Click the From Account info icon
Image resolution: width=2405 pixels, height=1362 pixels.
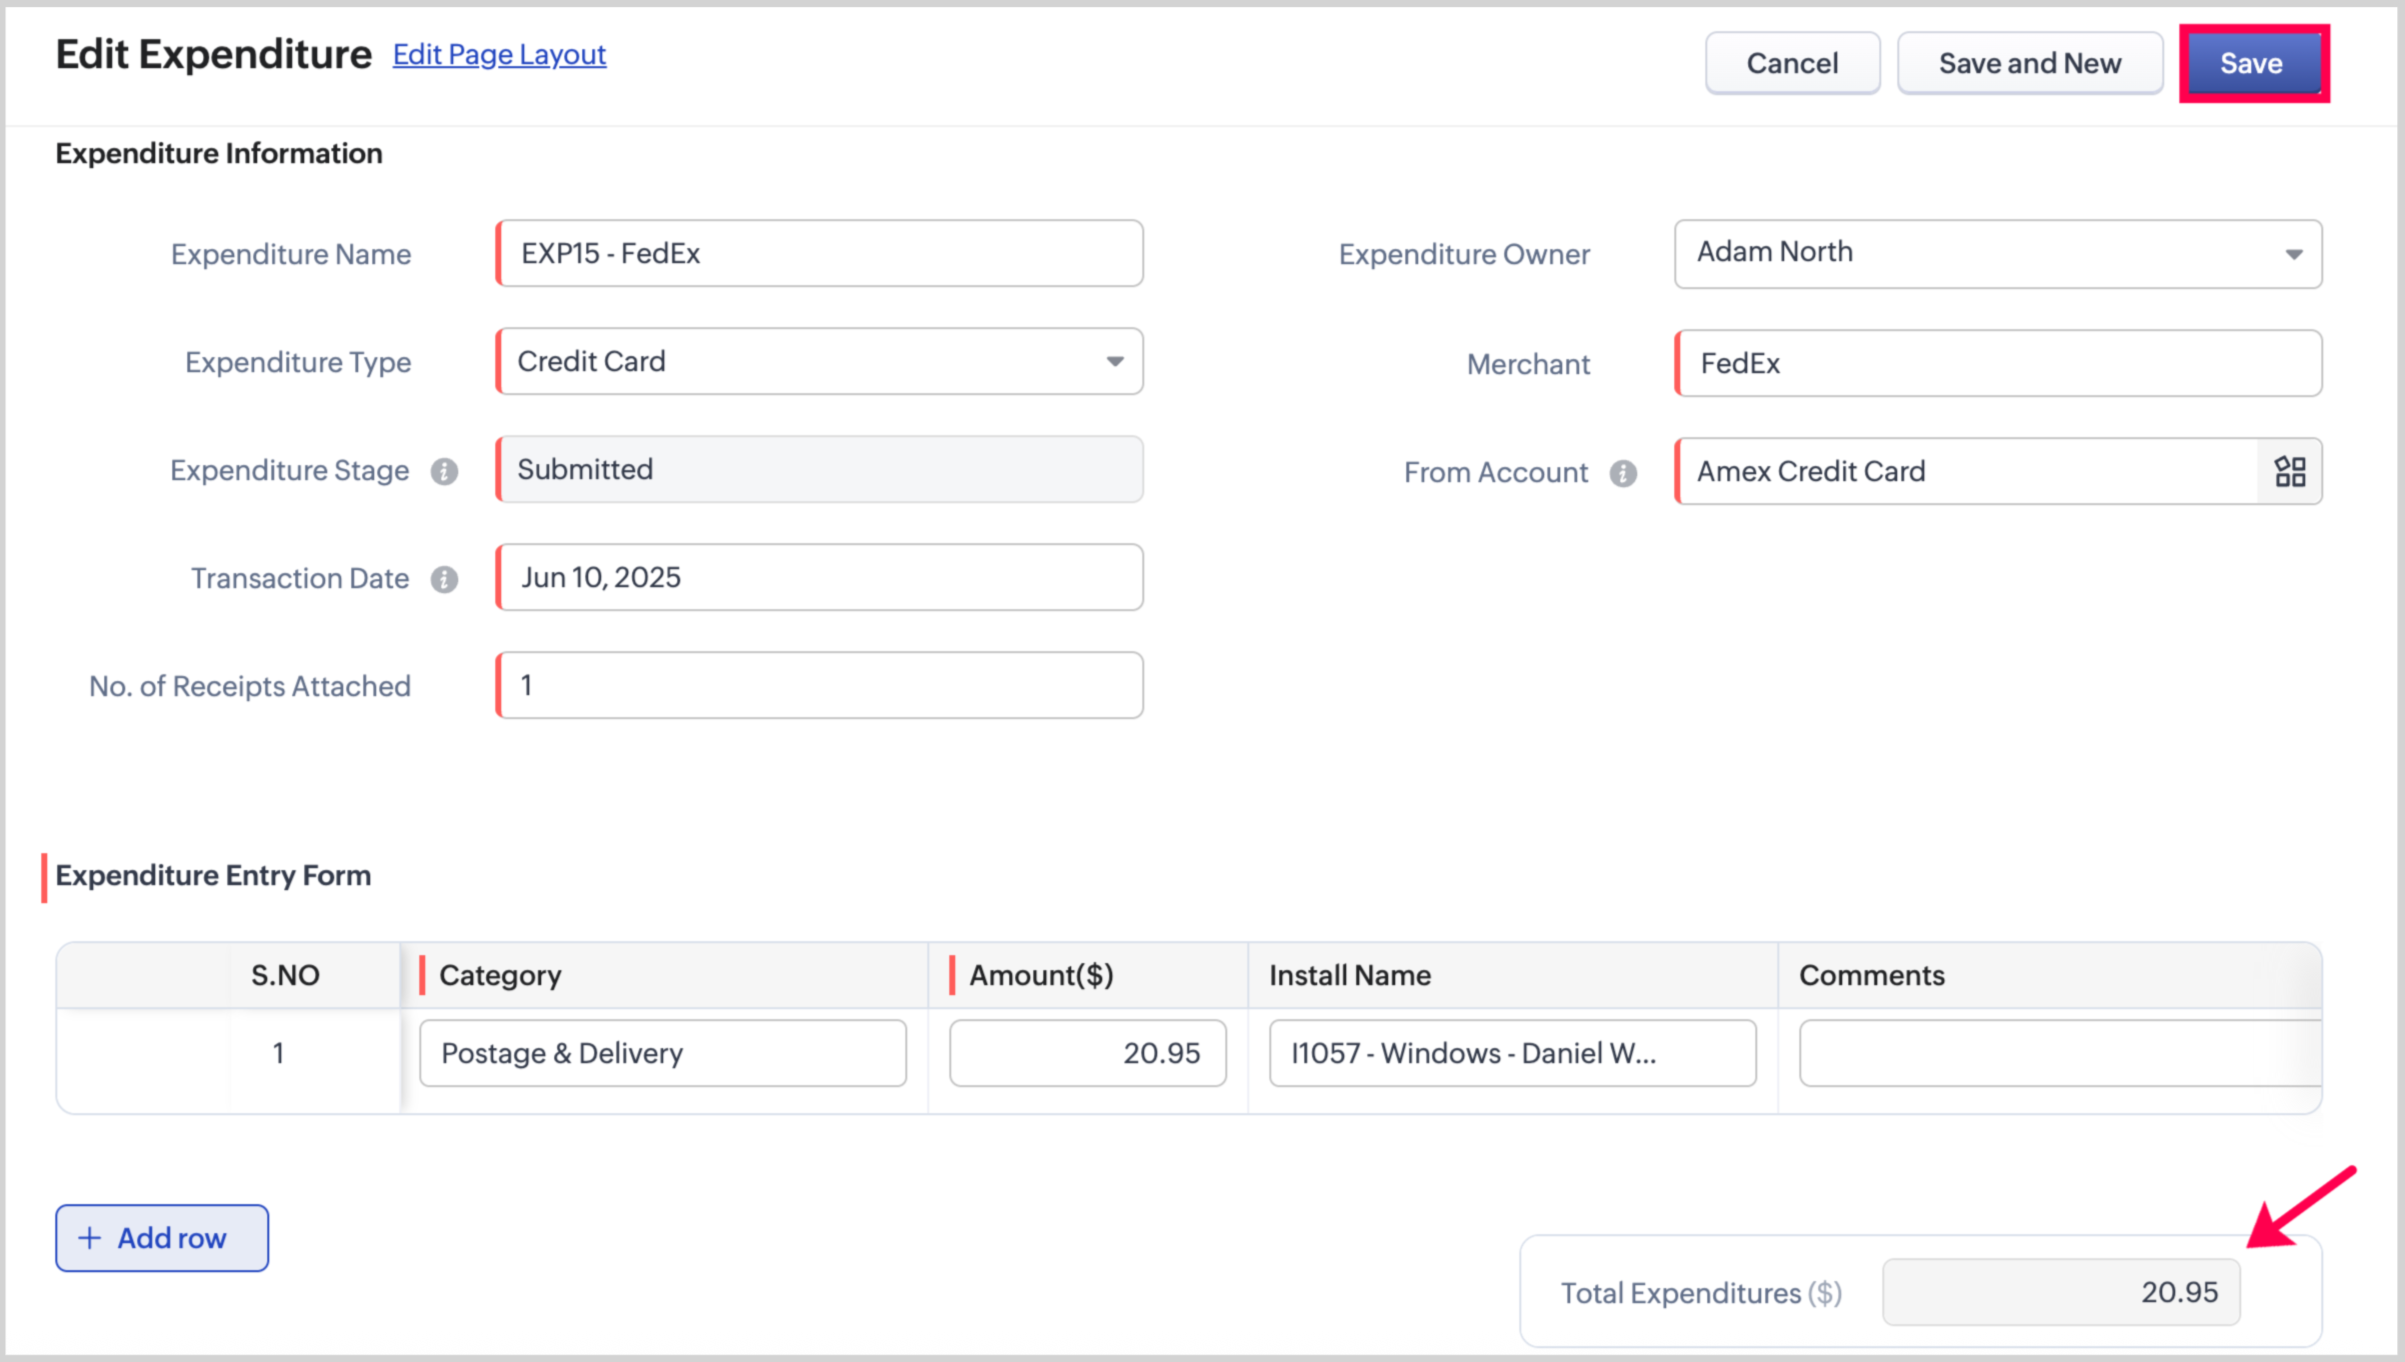(x=1623, y=473)
